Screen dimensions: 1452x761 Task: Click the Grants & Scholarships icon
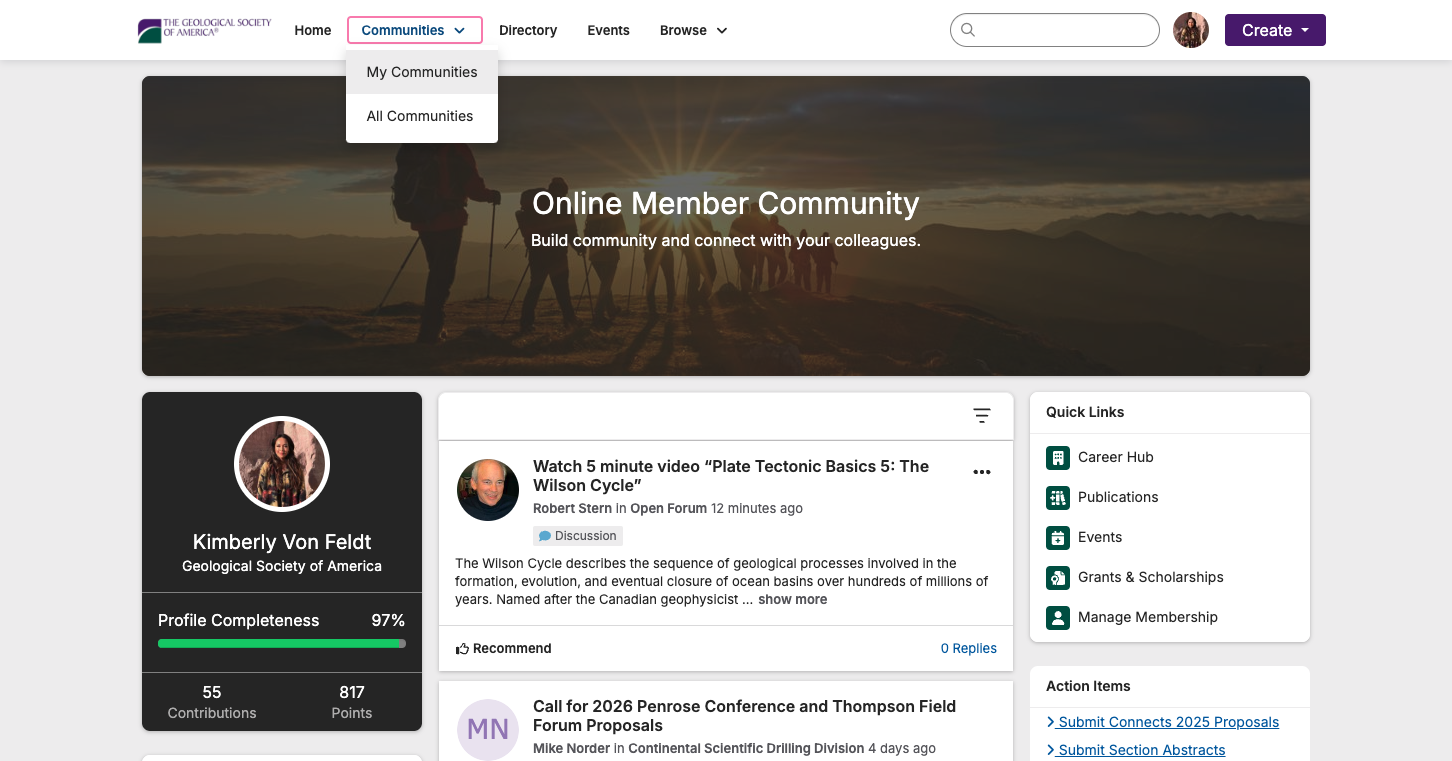tap(1058, 577)
